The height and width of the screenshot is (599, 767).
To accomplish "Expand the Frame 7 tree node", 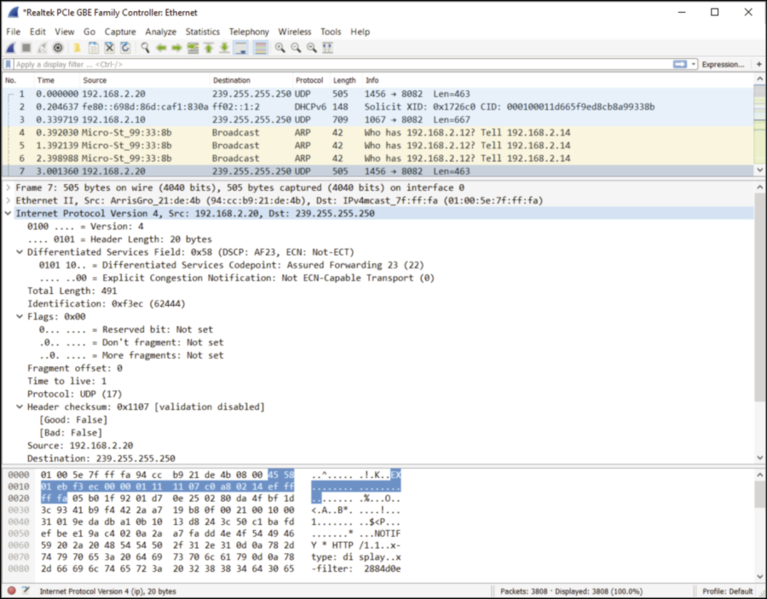I will [x=8, y=188].
